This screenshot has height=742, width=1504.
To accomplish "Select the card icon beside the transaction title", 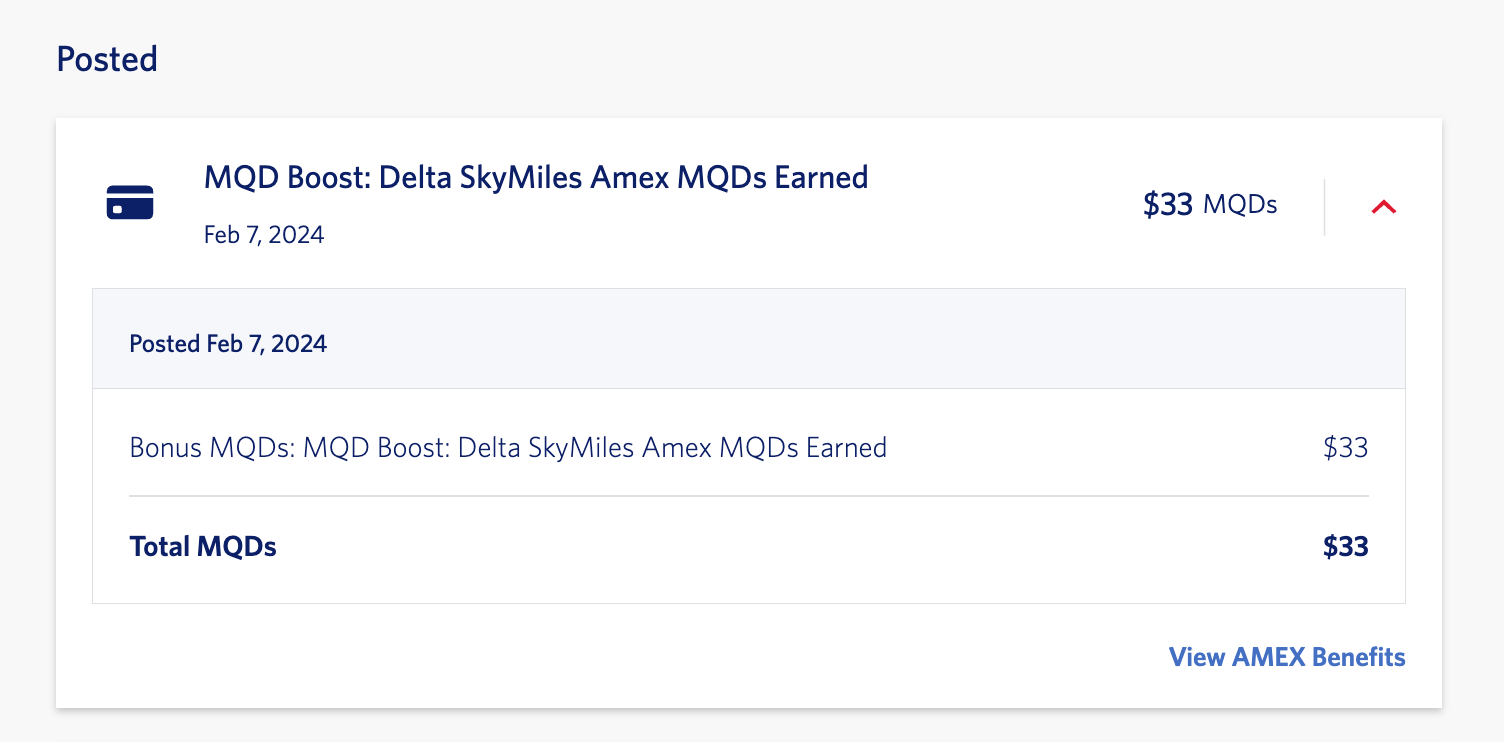I will 129,202.
